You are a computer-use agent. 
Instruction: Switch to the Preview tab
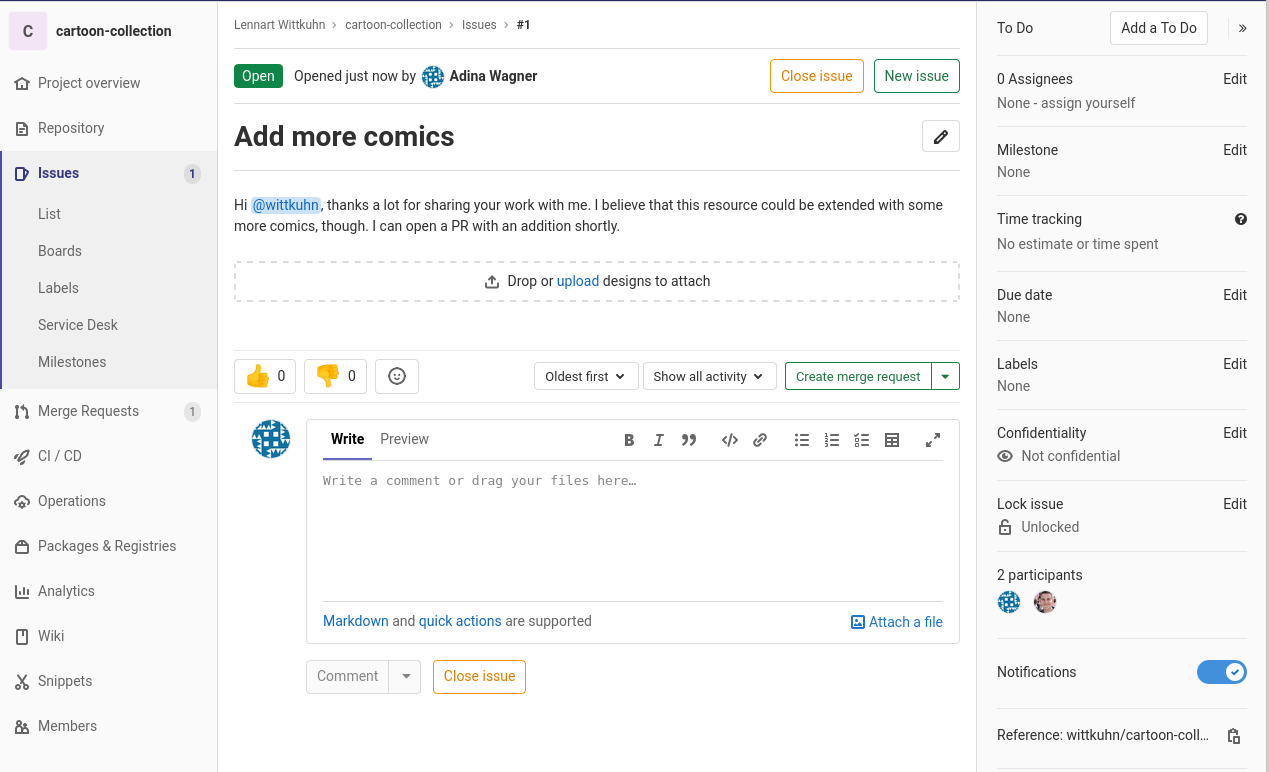[404, 439]
